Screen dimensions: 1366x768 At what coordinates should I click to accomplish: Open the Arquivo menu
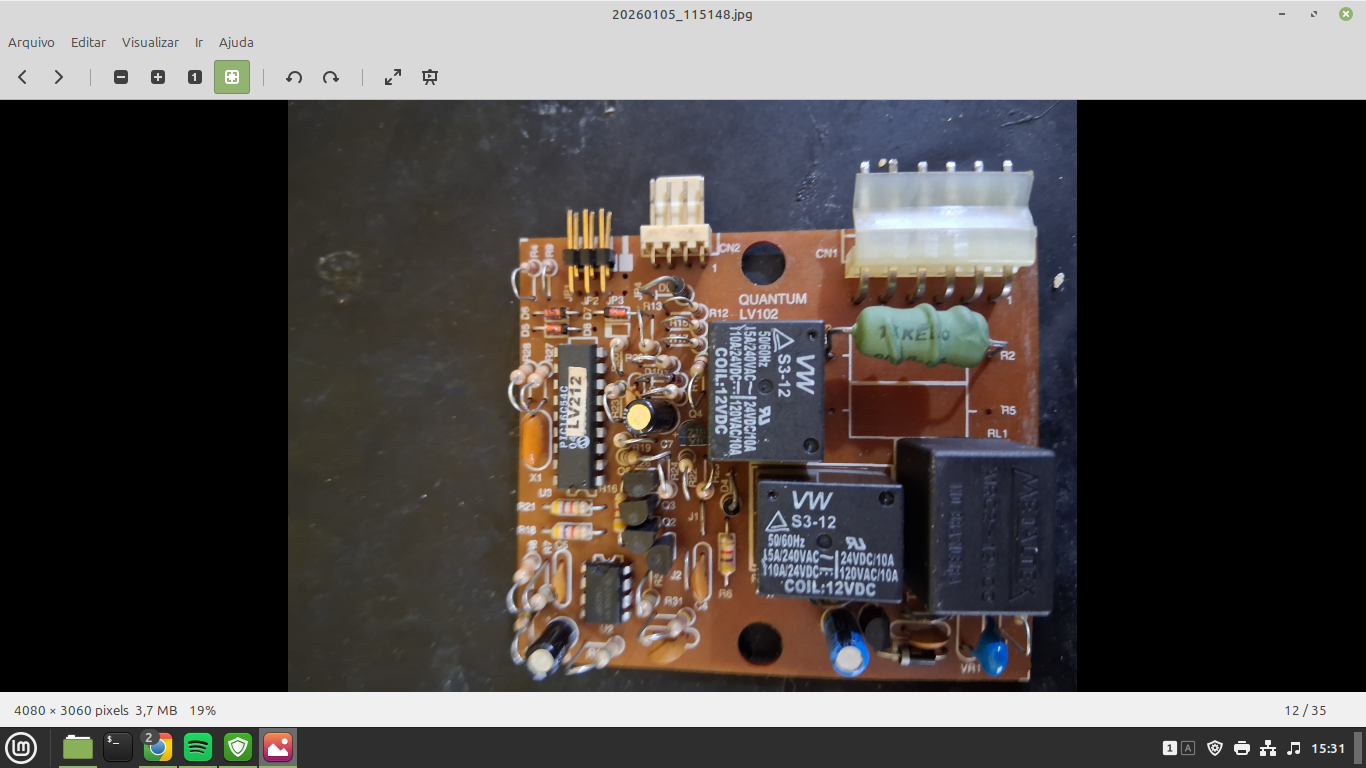point(31,42)
